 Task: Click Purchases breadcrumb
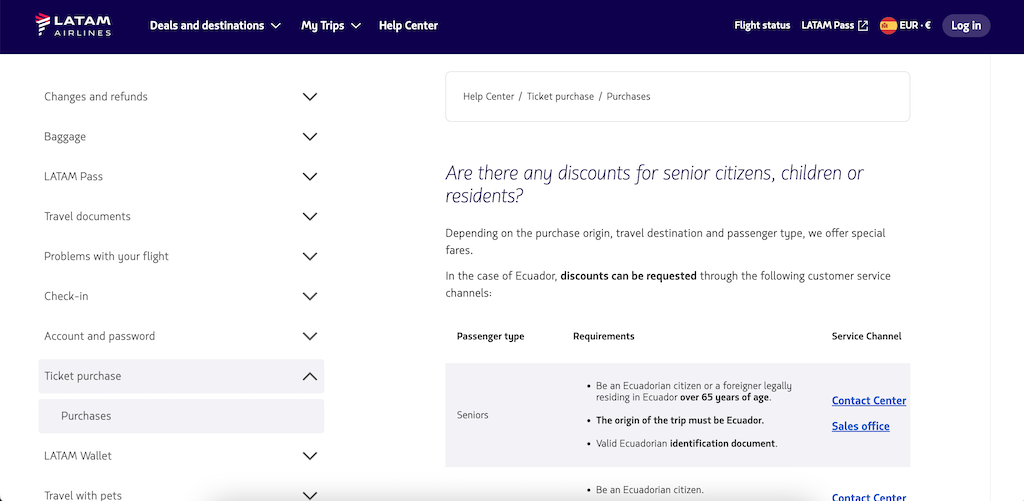pos(628,97)
